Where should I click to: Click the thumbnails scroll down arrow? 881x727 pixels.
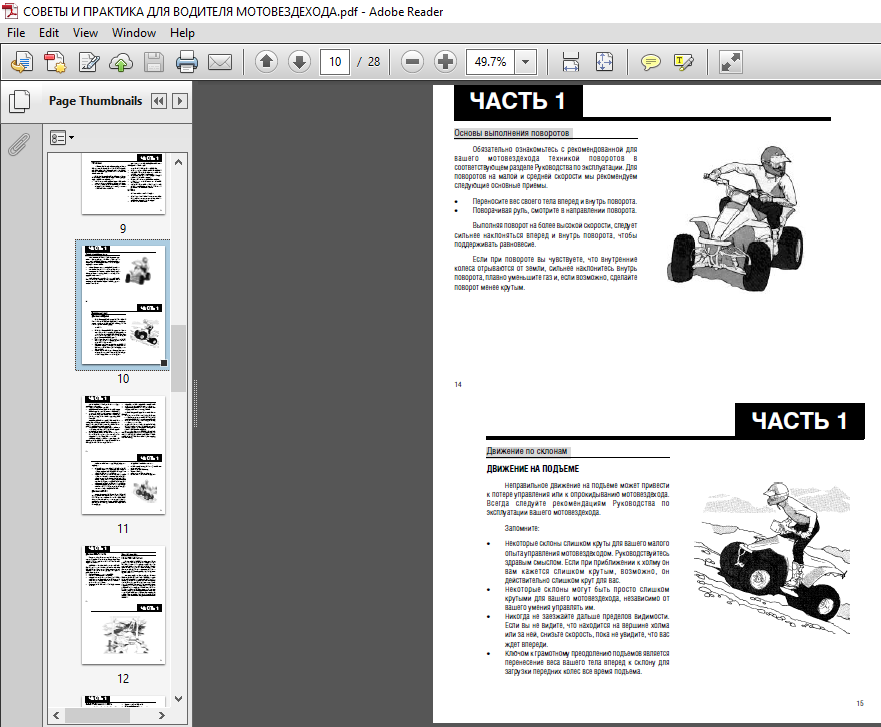(179, 699)
